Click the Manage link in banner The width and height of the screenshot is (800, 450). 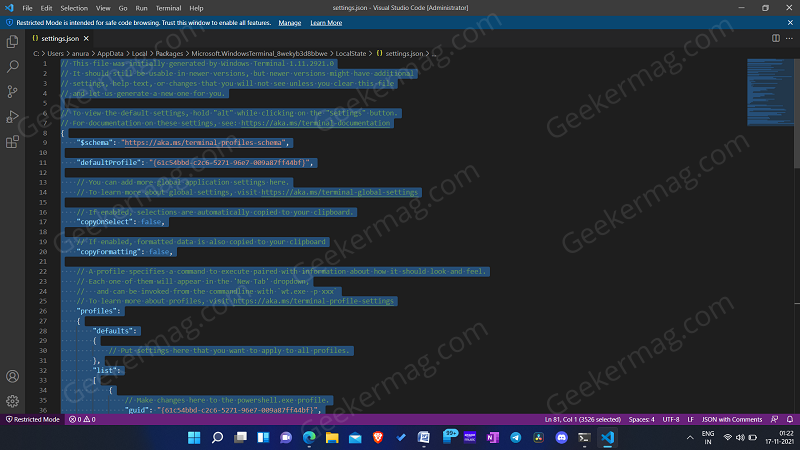point(289,22)
